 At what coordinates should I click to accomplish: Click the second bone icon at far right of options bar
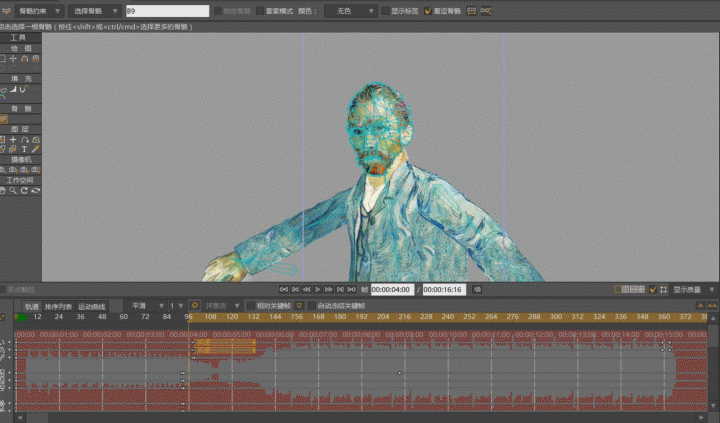click(486, 11)
